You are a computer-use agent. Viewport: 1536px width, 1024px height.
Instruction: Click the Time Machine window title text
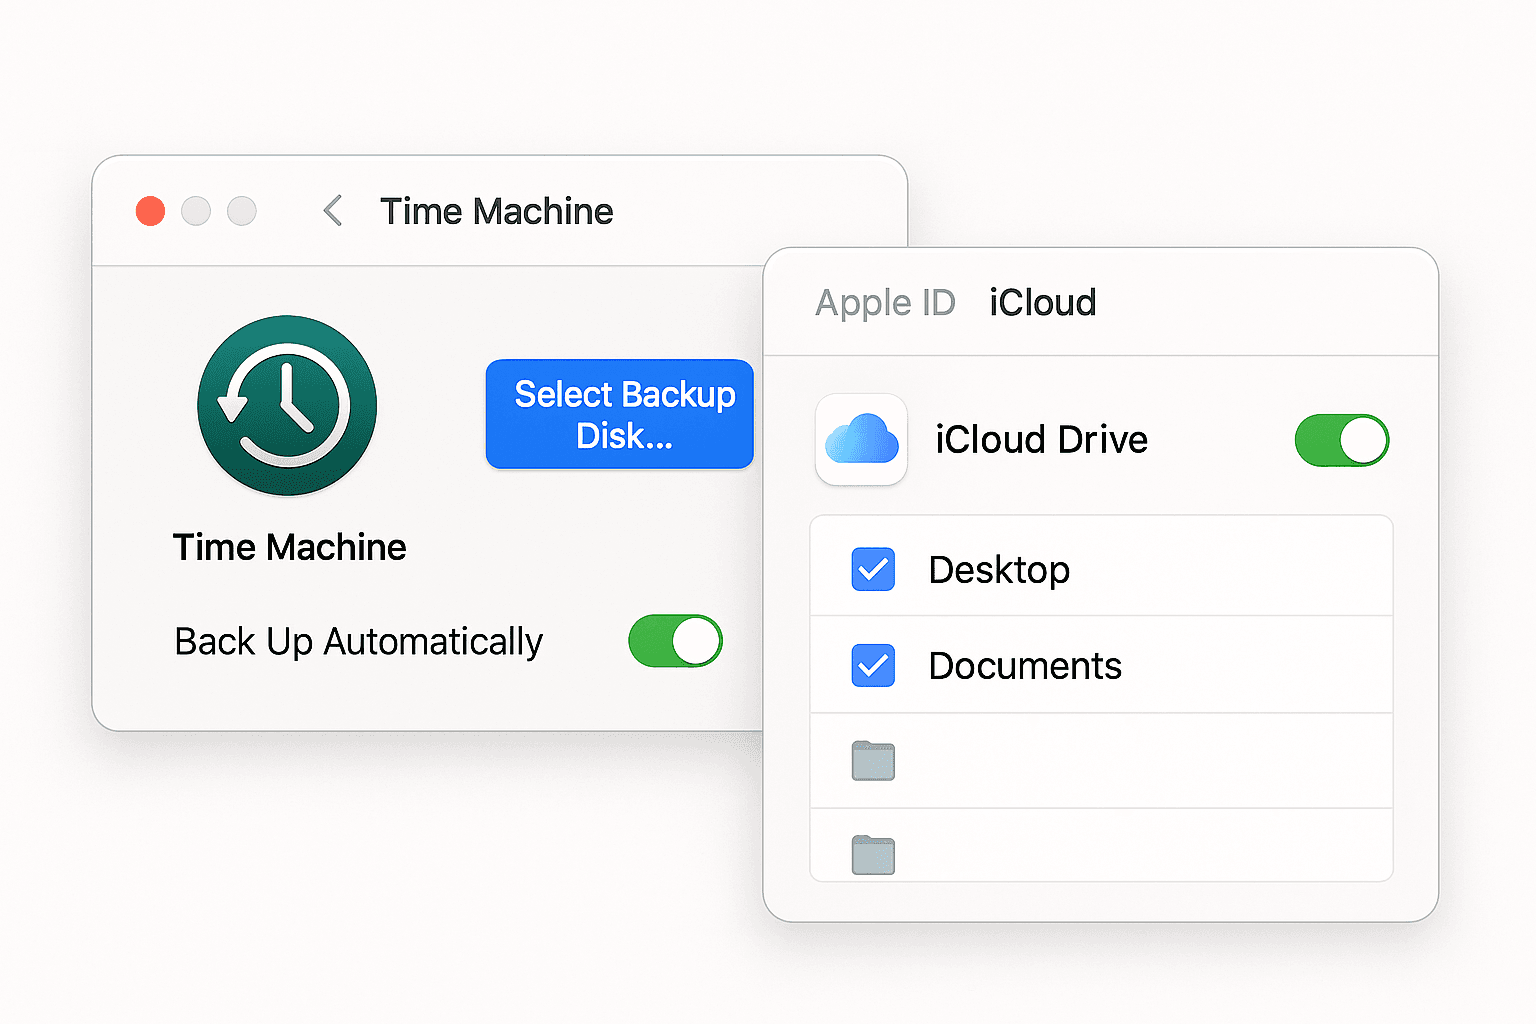point(497,211)
